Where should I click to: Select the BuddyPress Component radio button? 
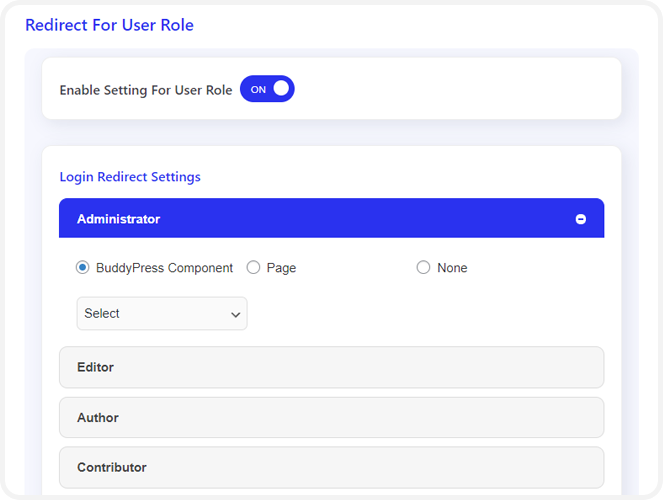[x=83, y=268]
